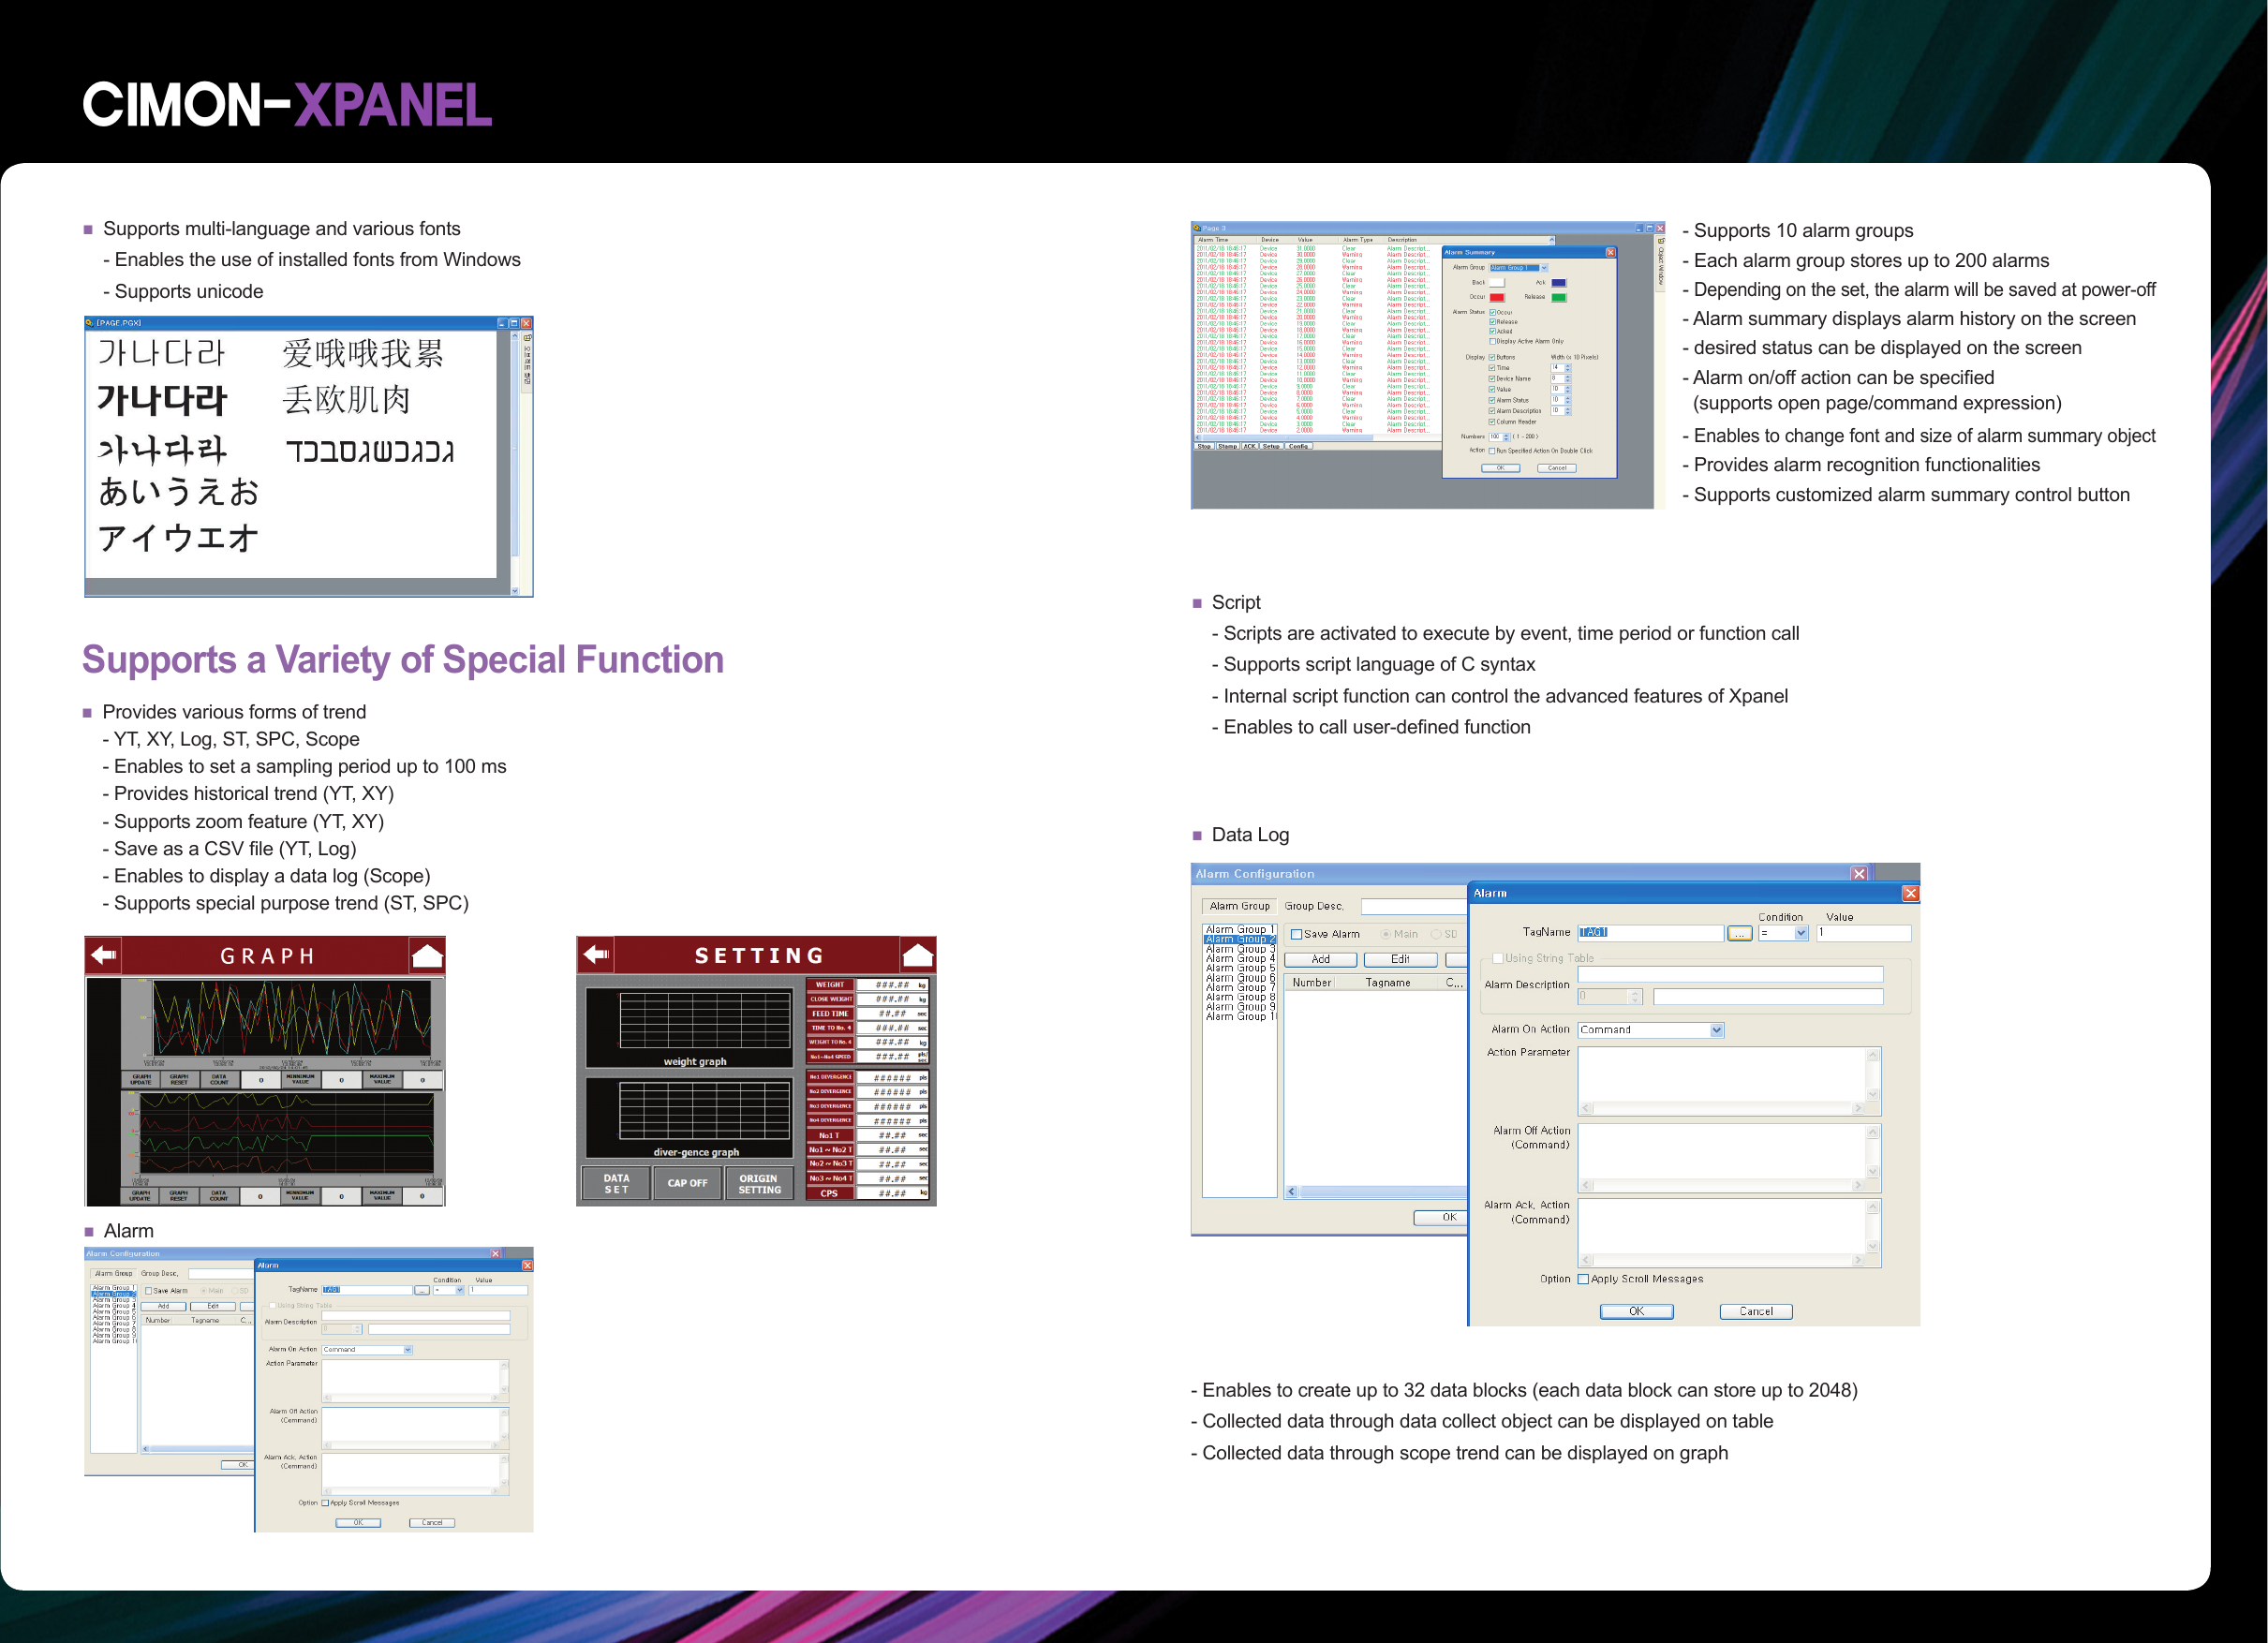Select the Alarm Group tab in the large Alarm Configuration
Screen dimensions: 2268x1643
[1239, 906]
